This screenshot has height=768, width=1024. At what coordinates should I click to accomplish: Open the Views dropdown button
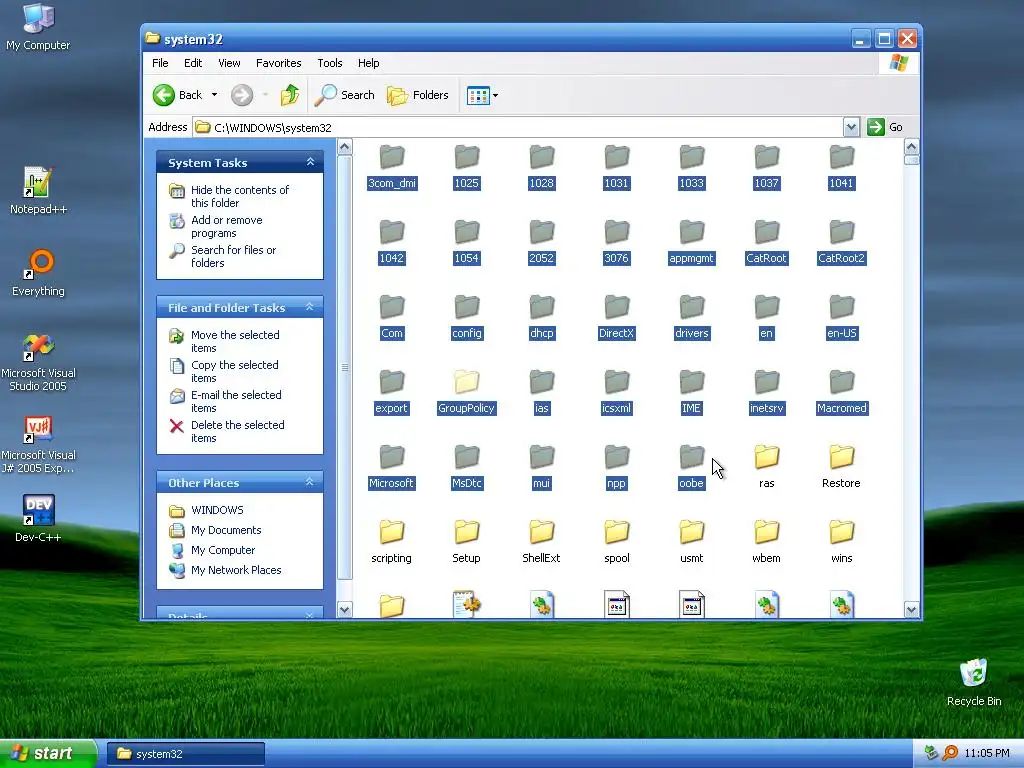click(x=483, y=95)
